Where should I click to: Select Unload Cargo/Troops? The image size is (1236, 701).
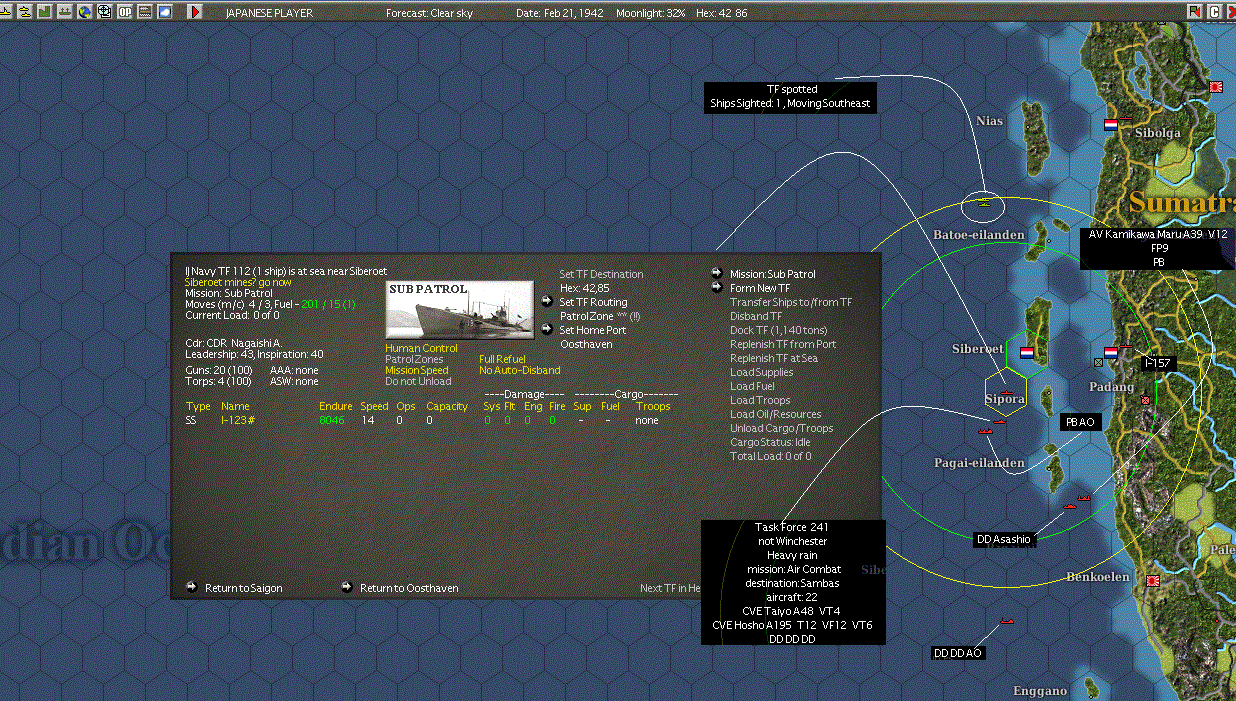pos(781,428)
